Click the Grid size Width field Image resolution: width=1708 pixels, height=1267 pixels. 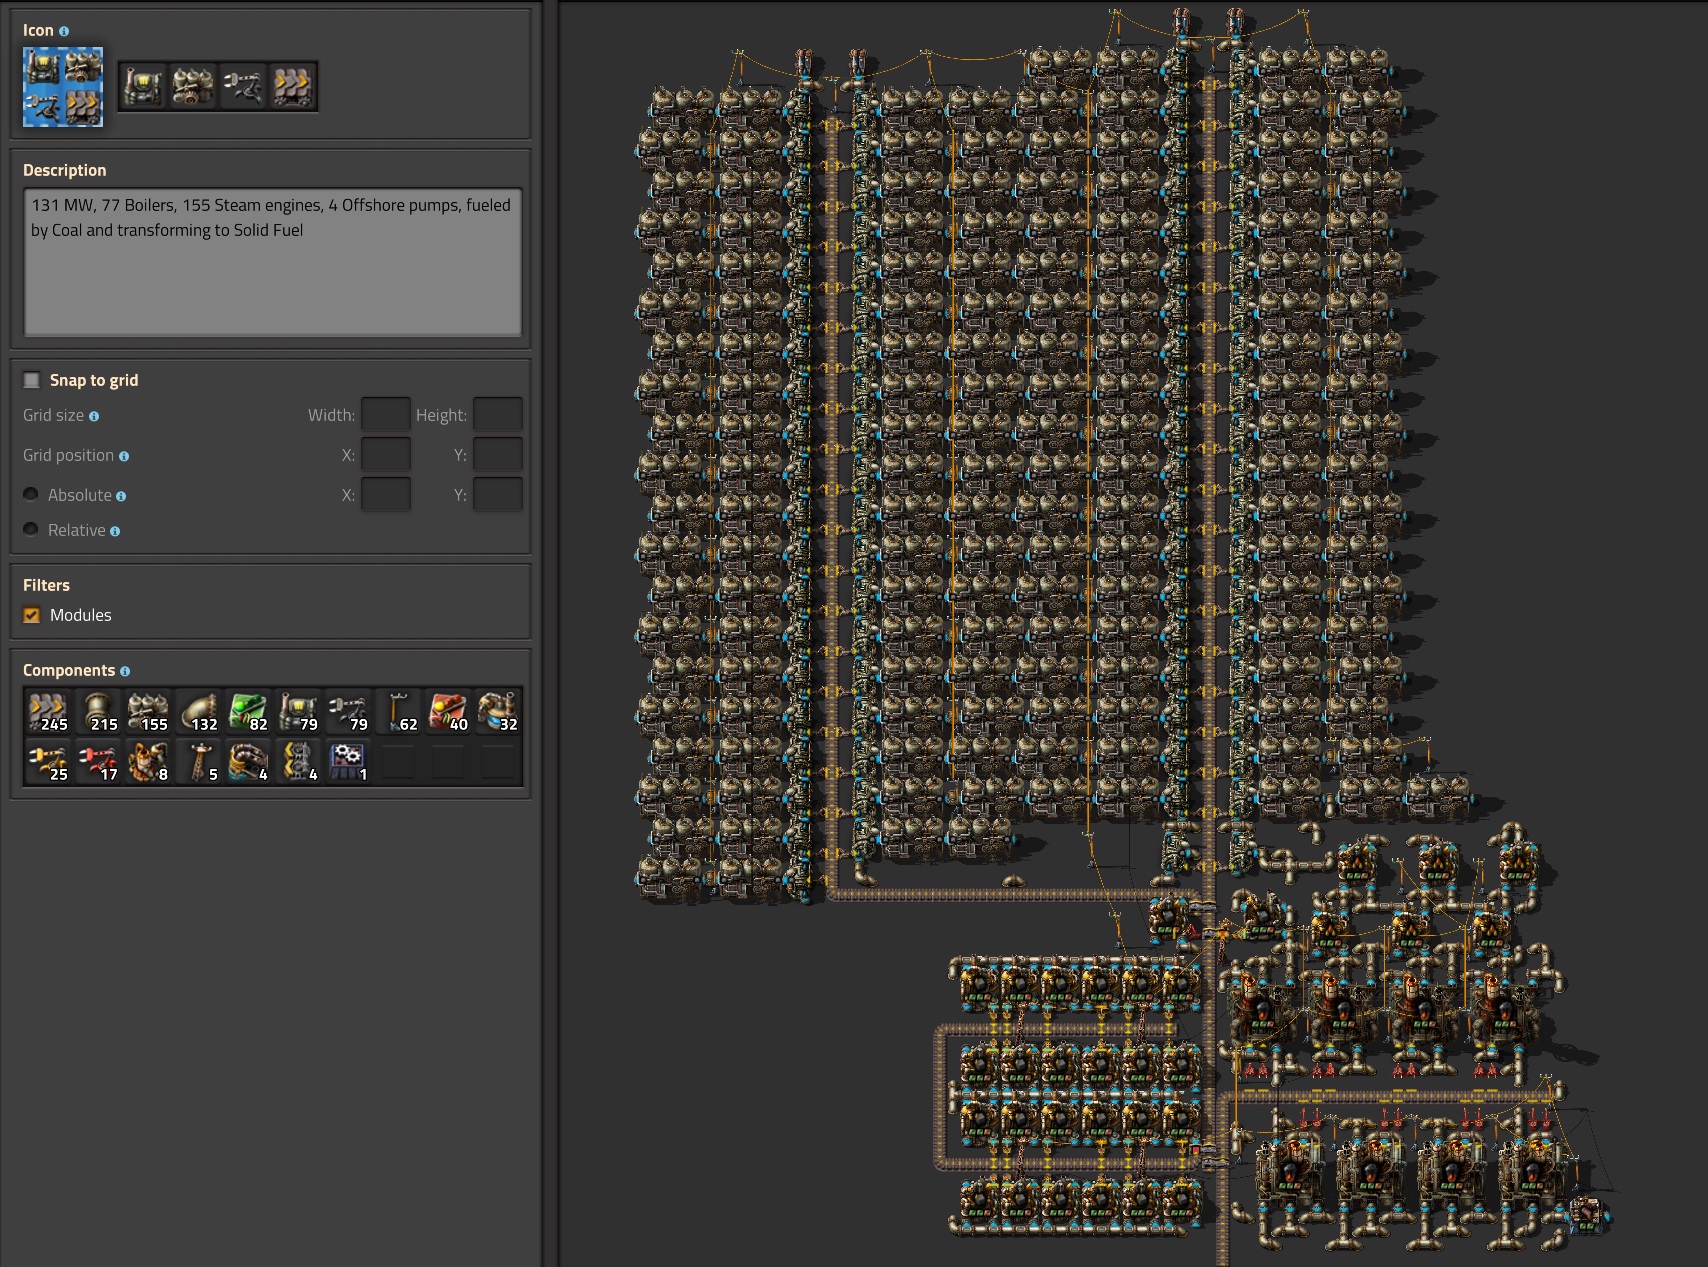(x=386, y=414)
